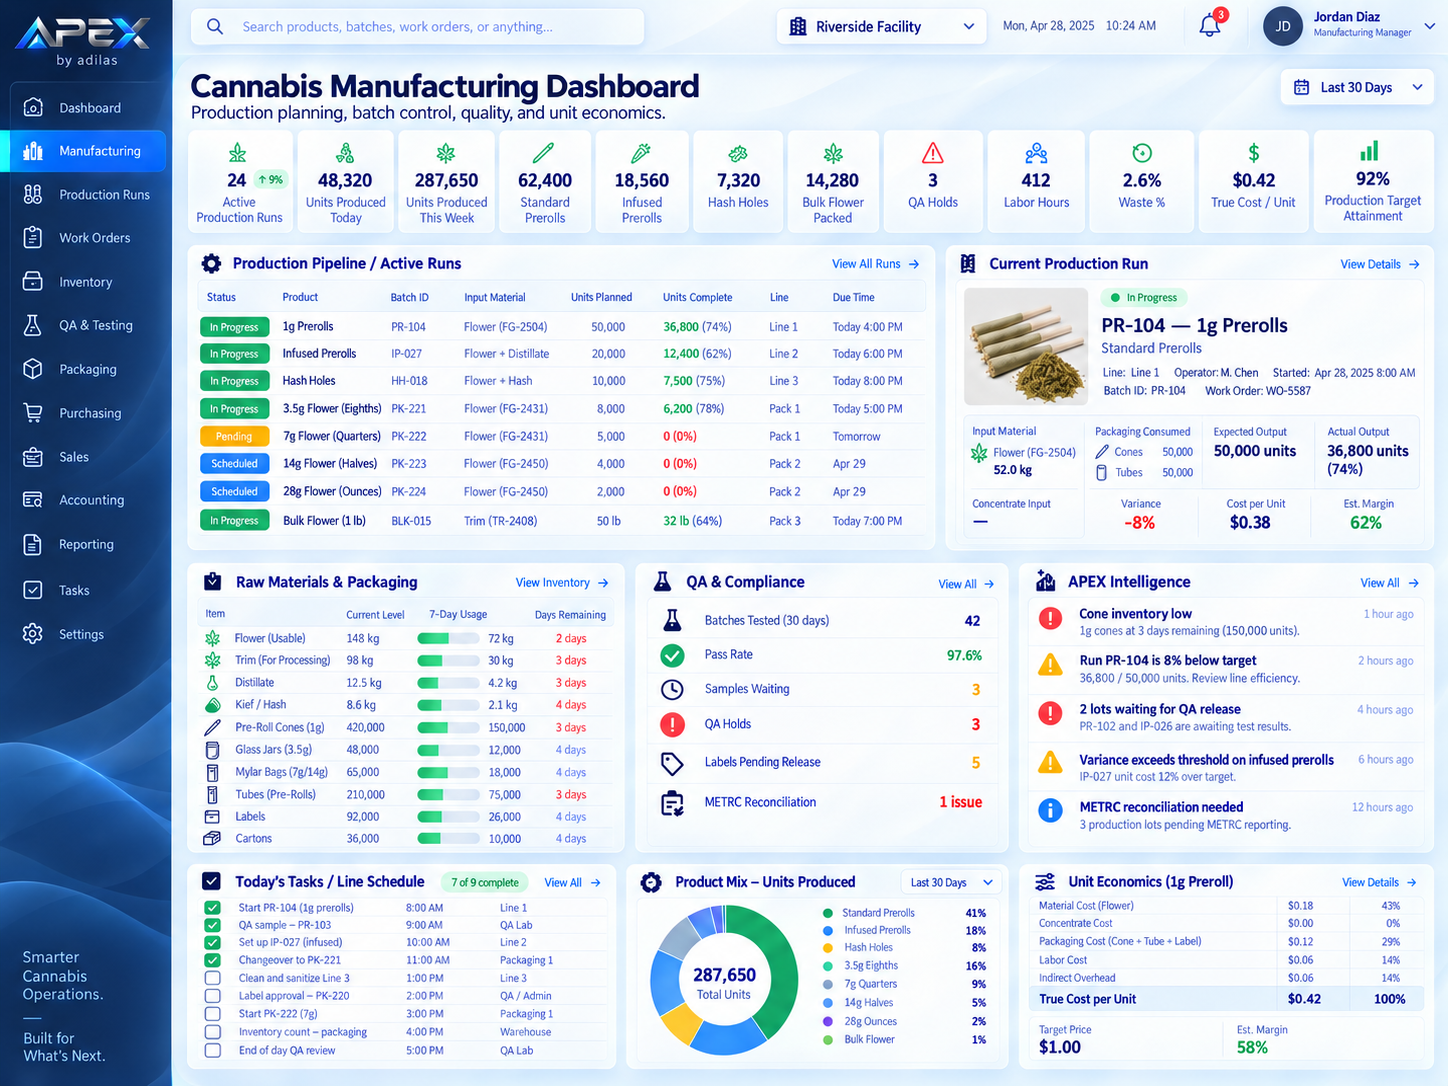The image size is (1448, 1086).
Task: Click View All in APEX Intelligence
Action: 1389,583
